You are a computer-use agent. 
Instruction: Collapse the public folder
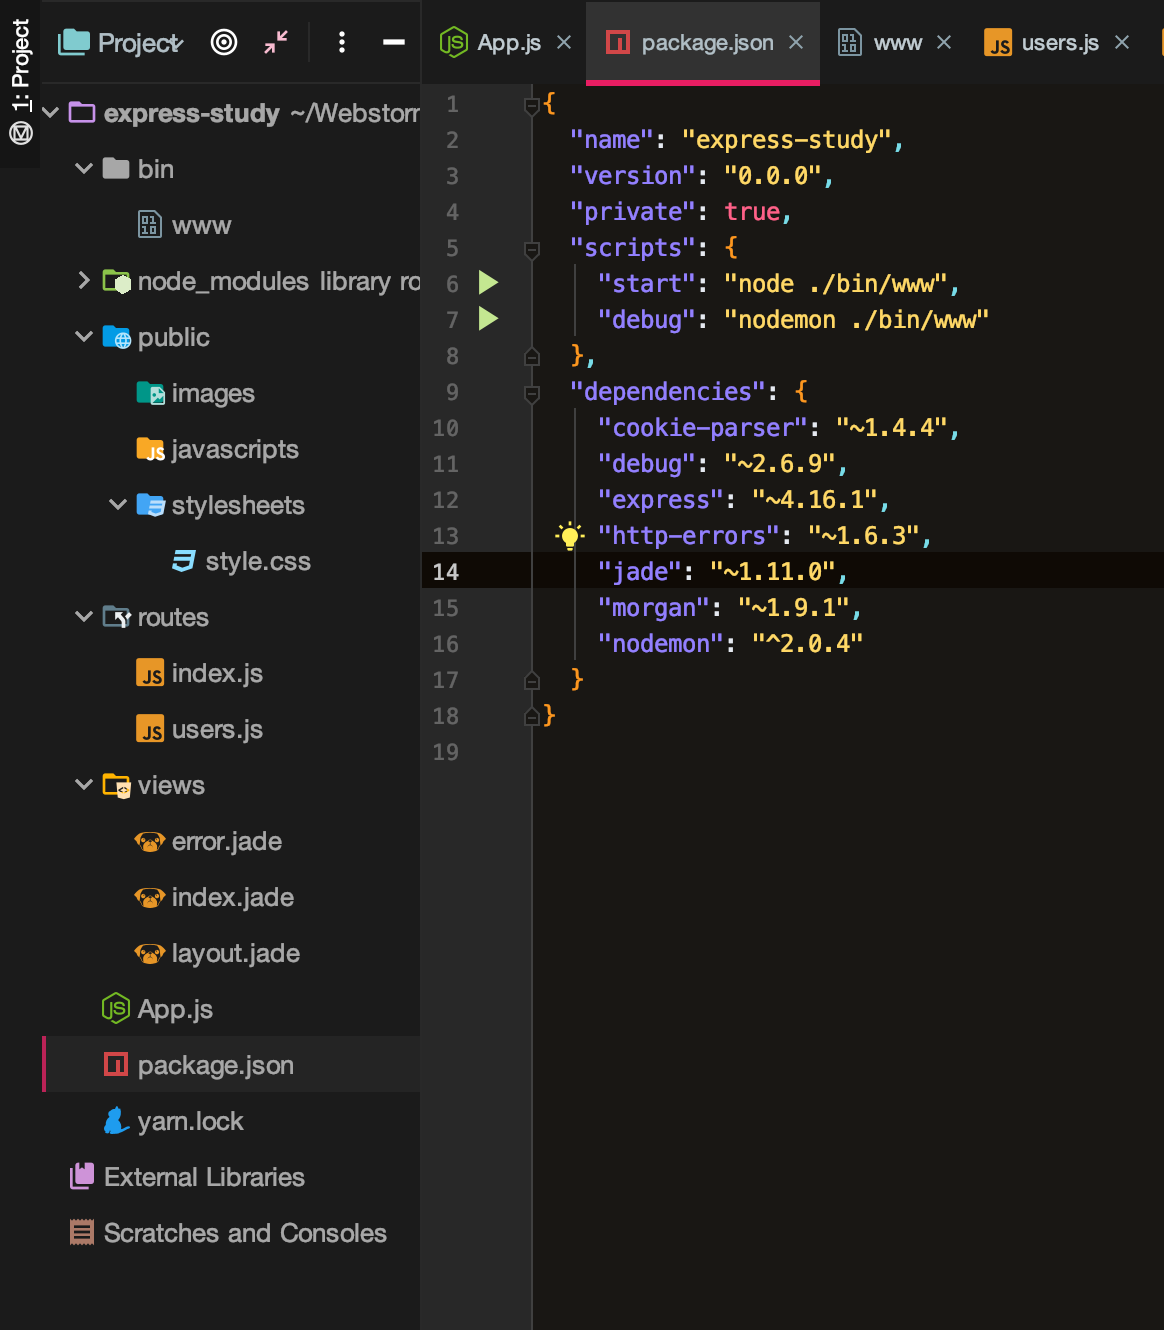pyautogui.click(x=84, y=337)
